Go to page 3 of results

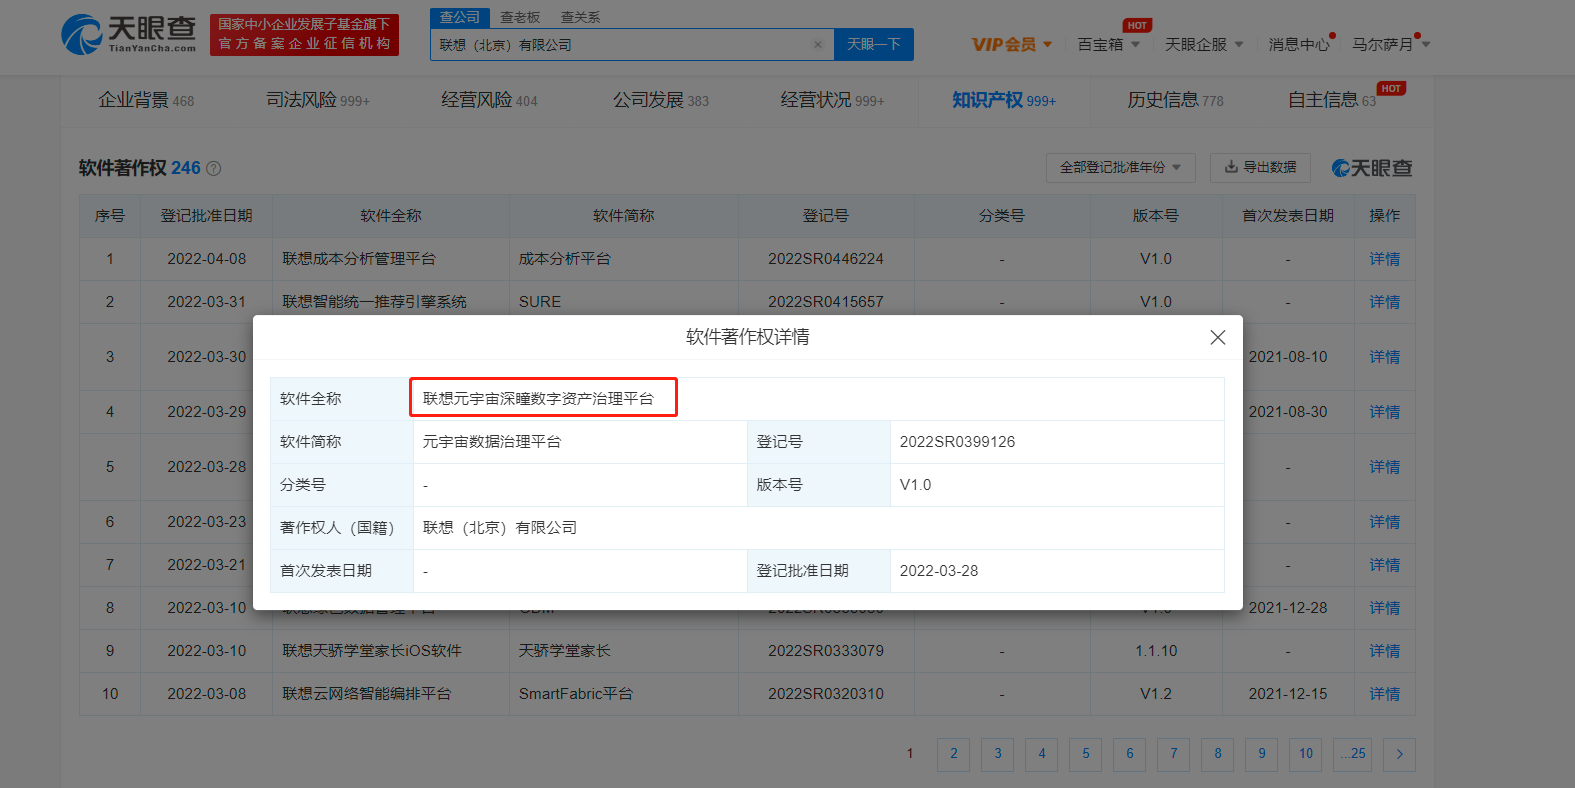tap(998, 754)
